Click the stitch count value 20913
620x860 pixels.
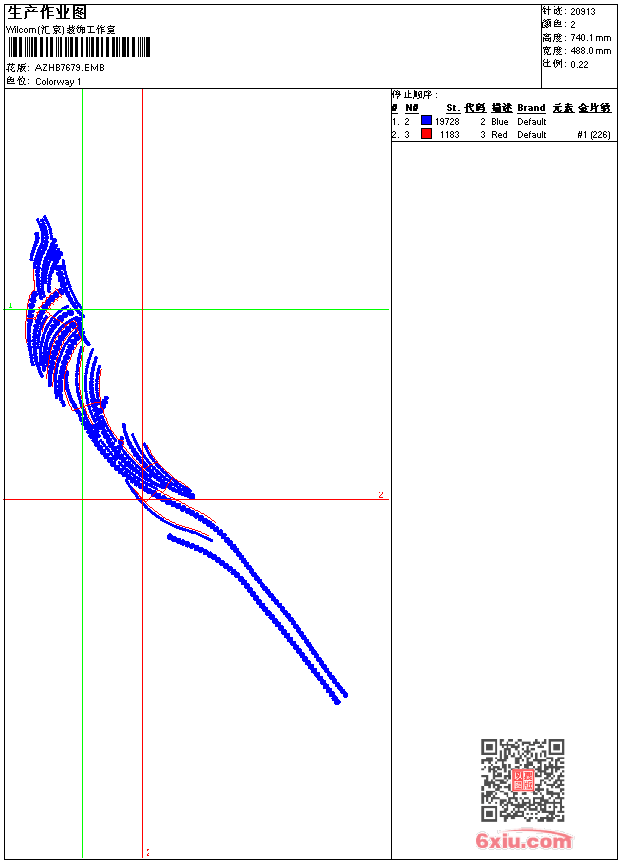[x=585, y=11]
